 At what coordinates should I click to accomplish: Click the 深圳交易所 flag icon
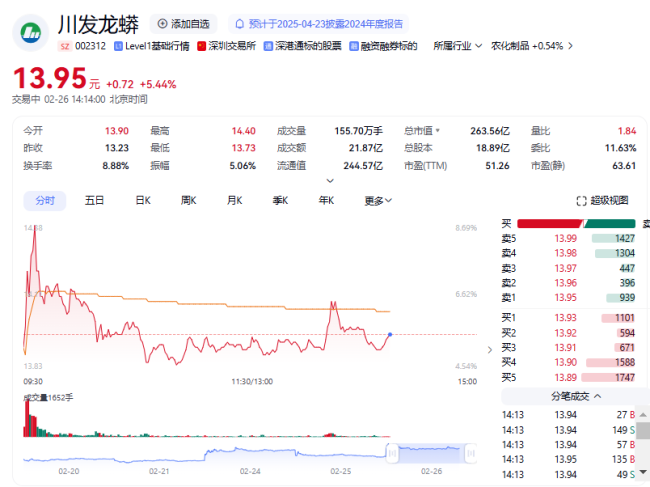point(201,46)
